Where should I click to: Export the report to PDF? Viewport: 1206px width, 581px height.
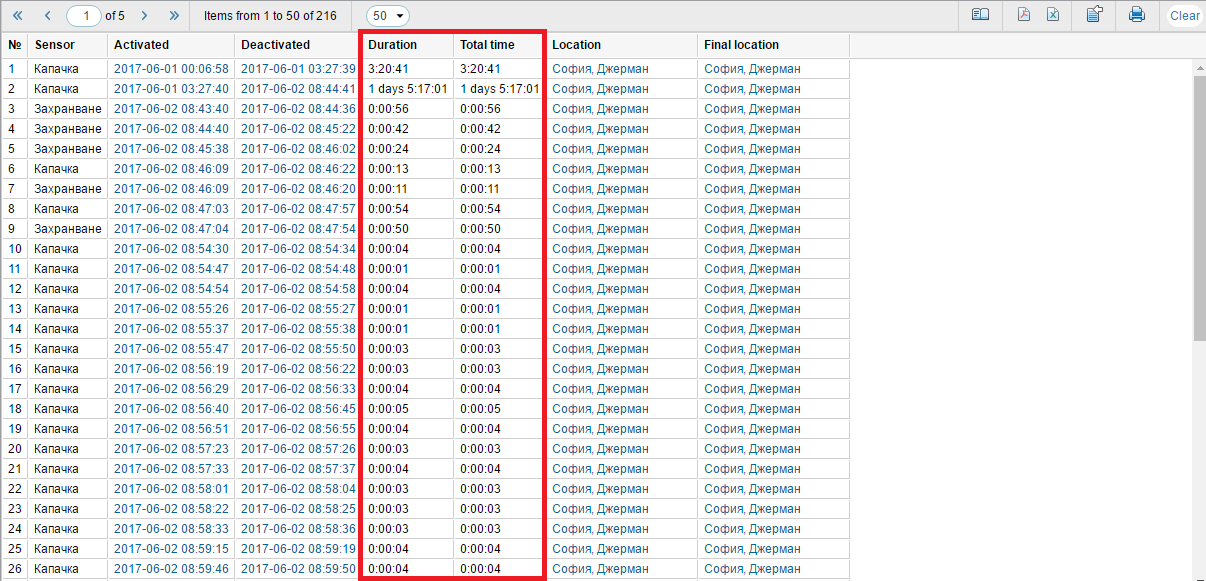1024,15
